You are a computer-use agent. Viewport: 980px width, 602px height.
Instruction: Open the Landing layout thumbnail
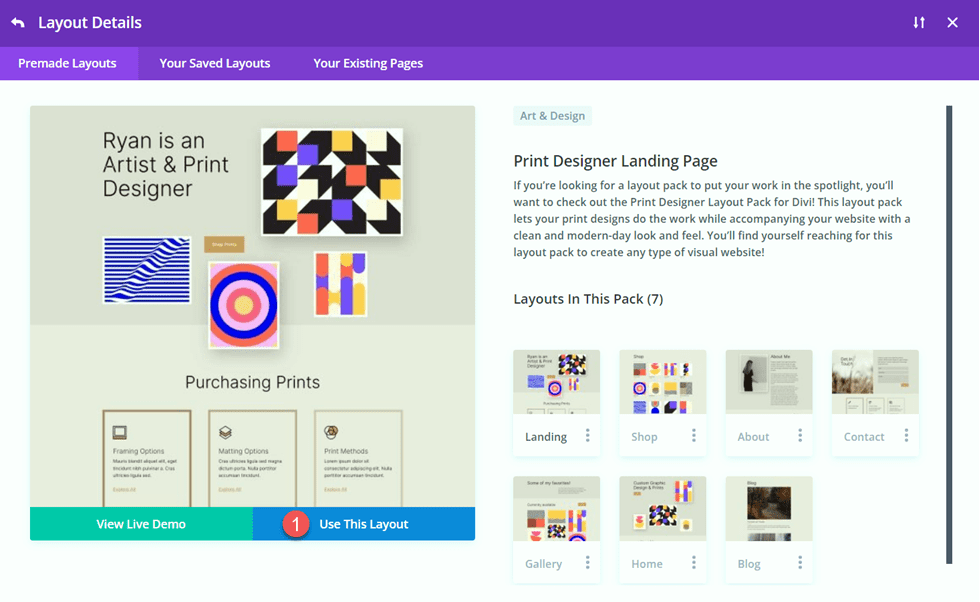556,381
